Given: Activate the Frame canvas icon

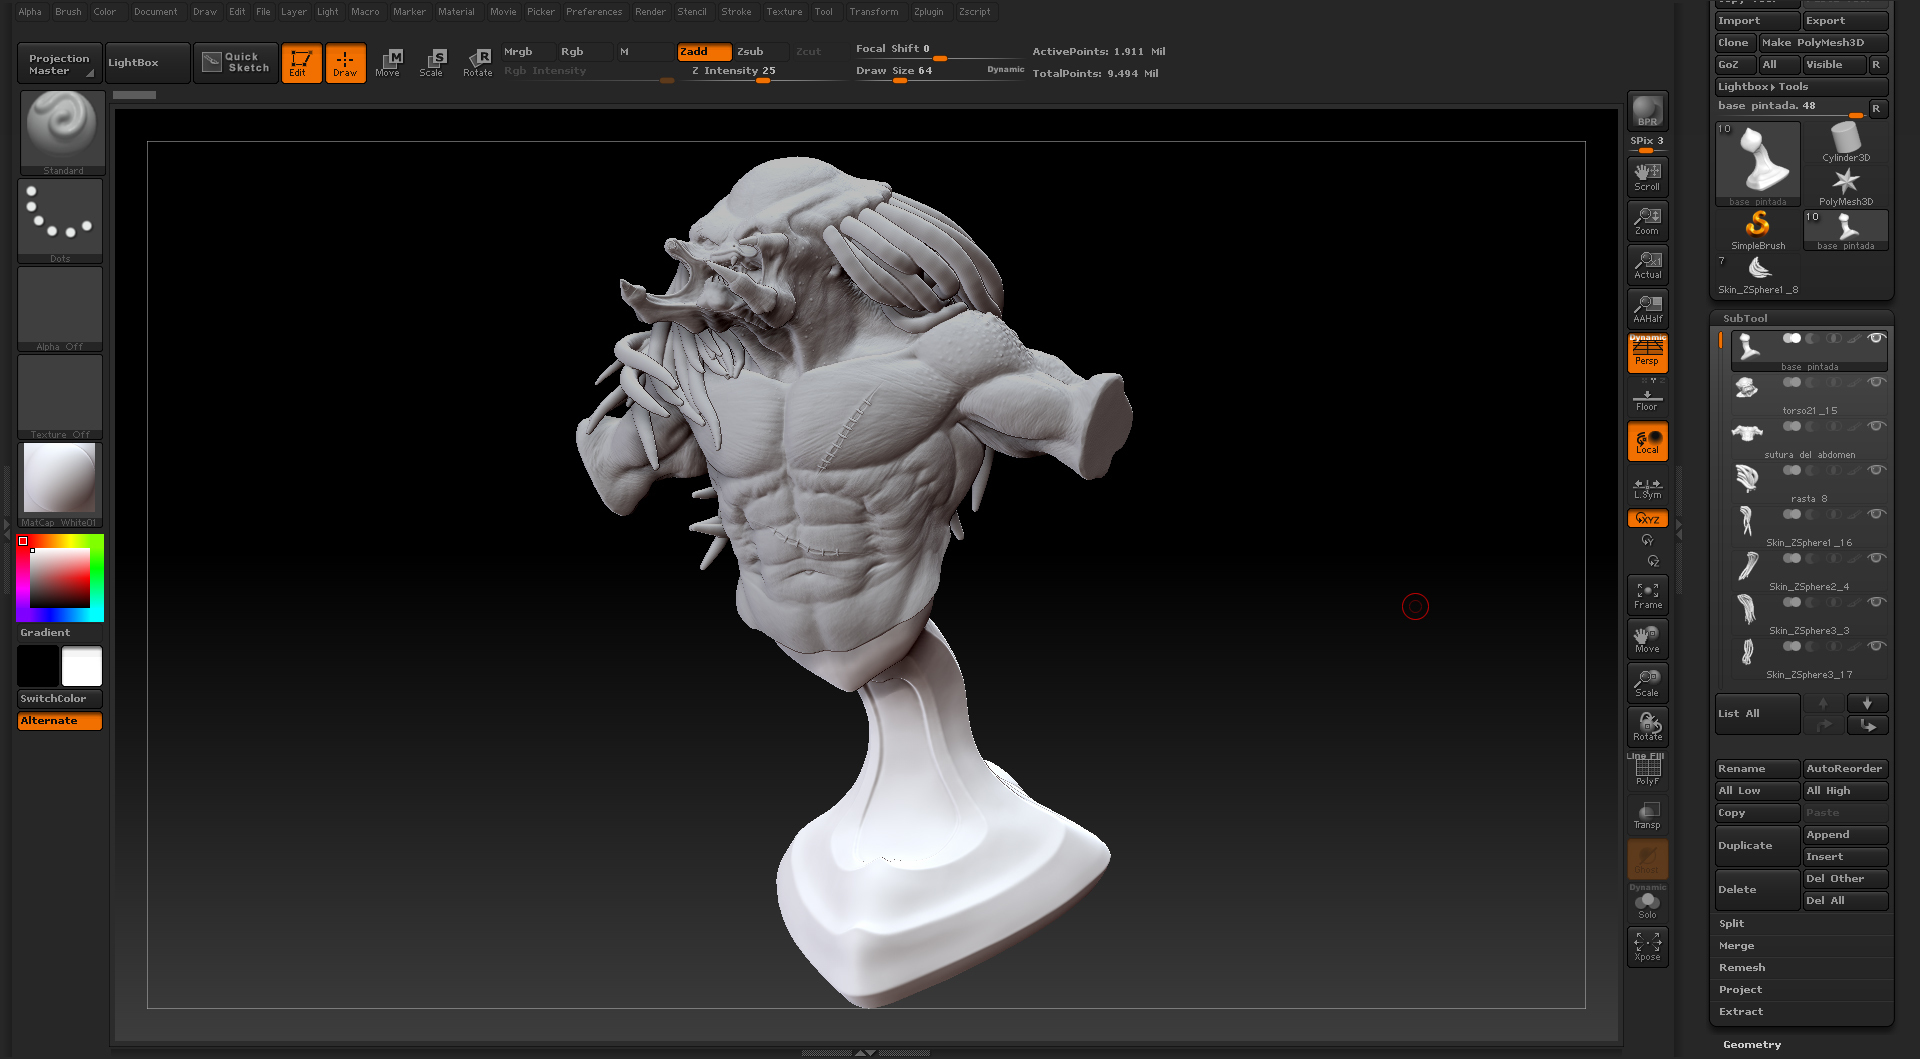Looking at the screenshot, I should (1646, 594).
